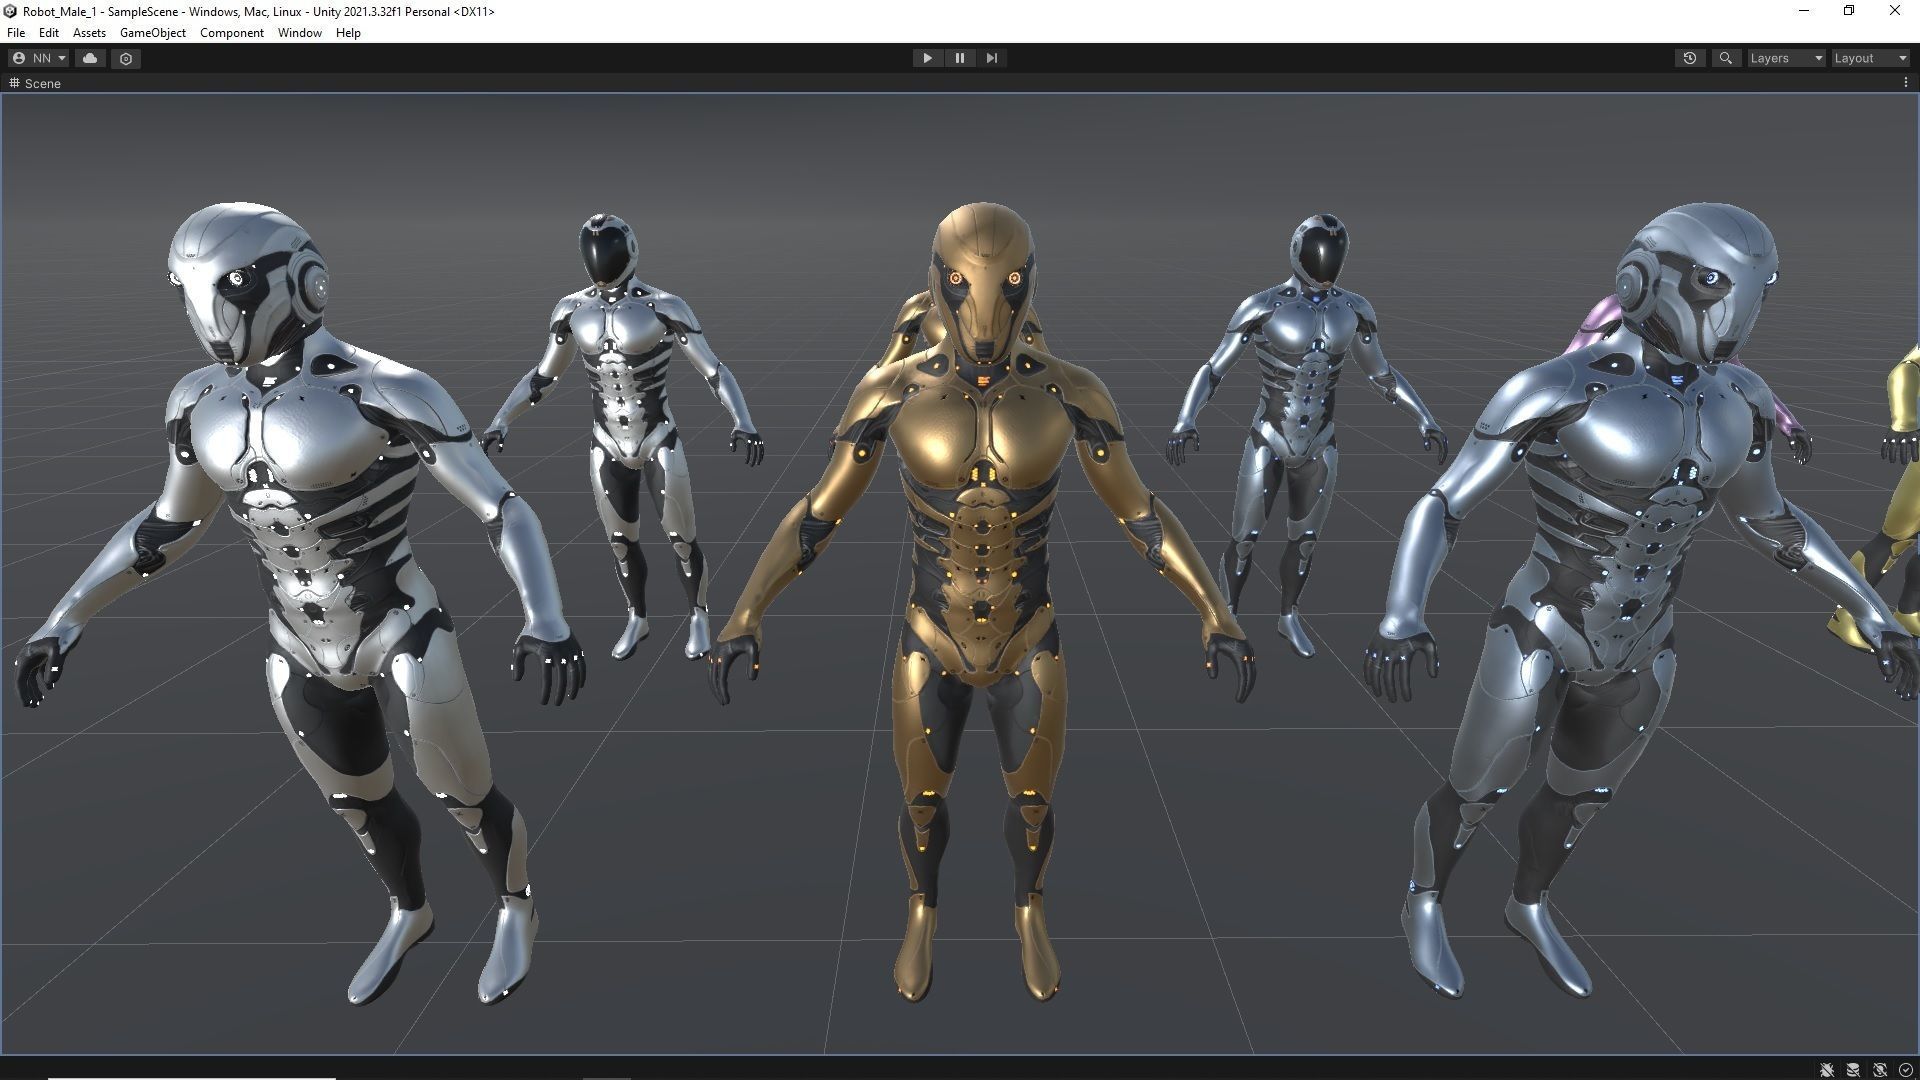This screenshot has width=1920, height=1080.
Task: Open the Help menu
Action: coord(348,33)
